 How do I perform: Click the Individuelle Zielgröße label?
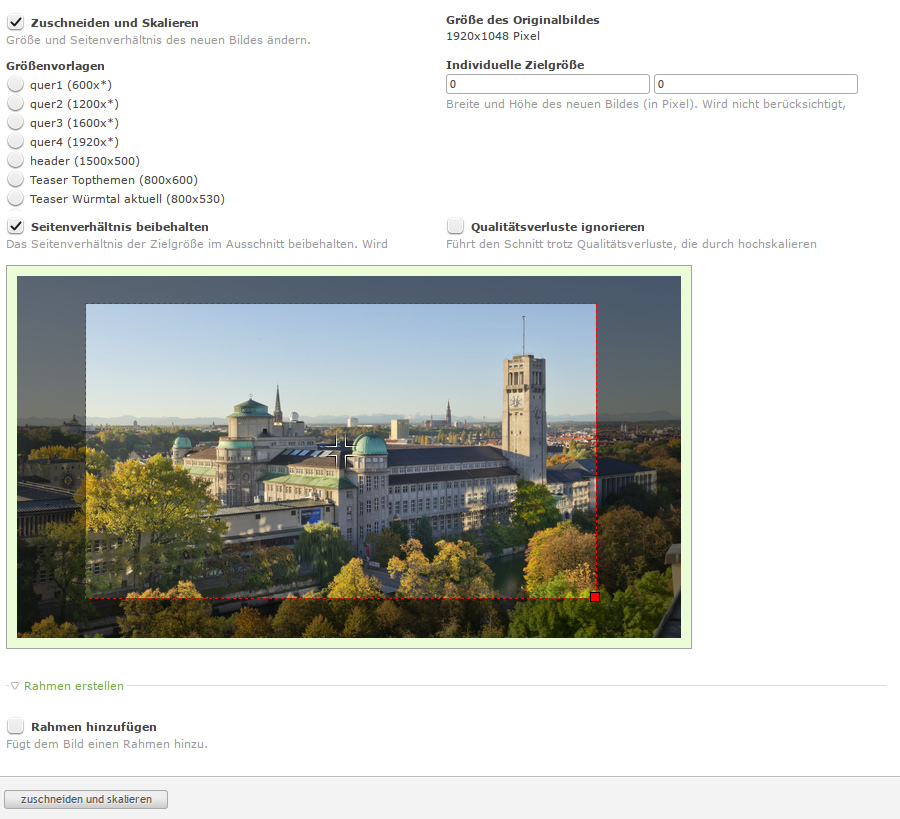[x=515, y=65]
